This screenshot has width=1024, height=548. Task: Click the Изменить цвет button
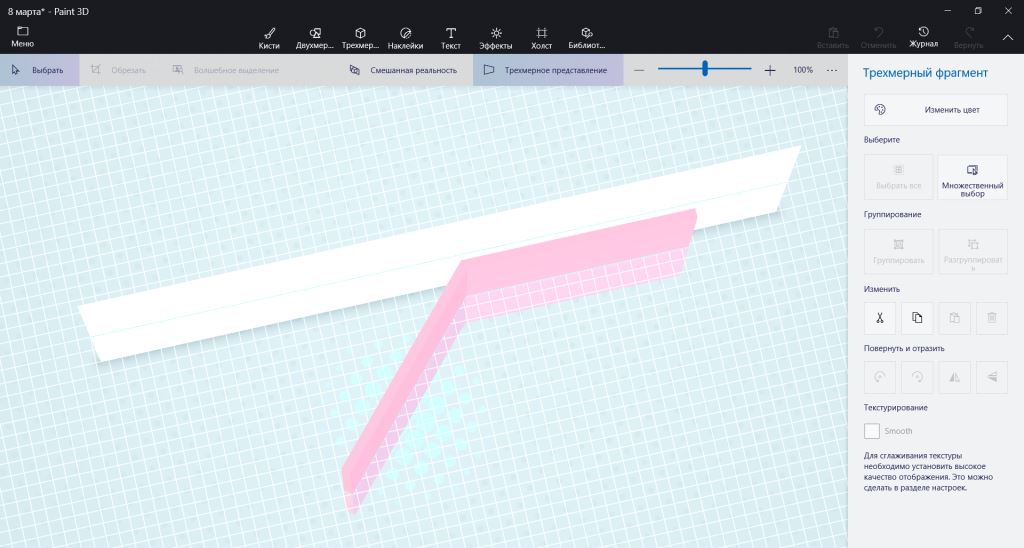[935, 110]
